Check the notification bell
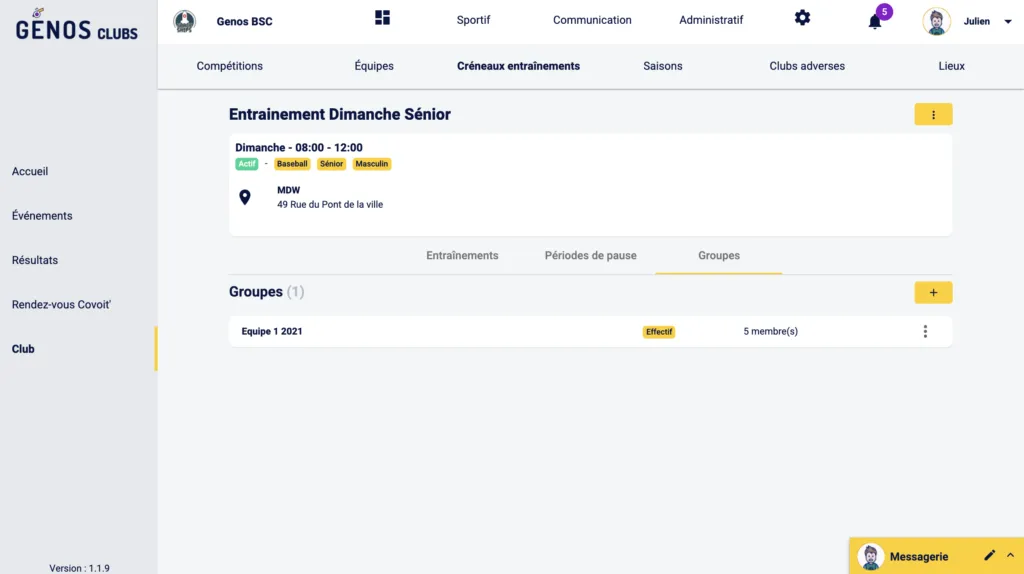Viewport: 1024px width, 574px height. [875, 21]
